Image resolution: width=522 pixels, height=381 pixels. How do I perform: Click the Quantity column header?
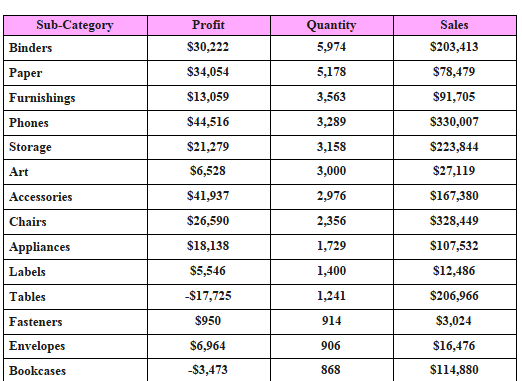332,25
